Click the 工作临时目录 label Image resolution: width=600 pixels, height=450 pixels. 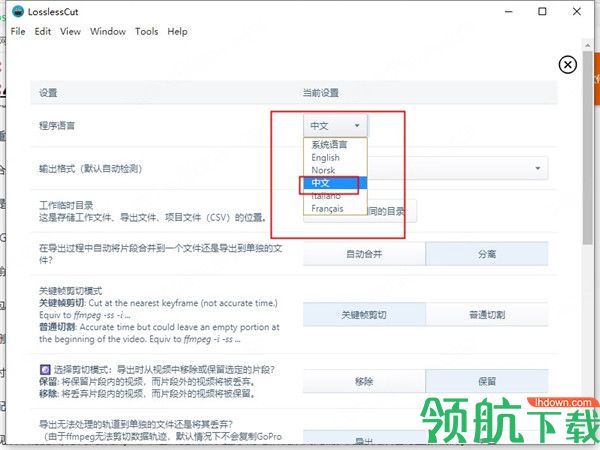pos(66,205)
